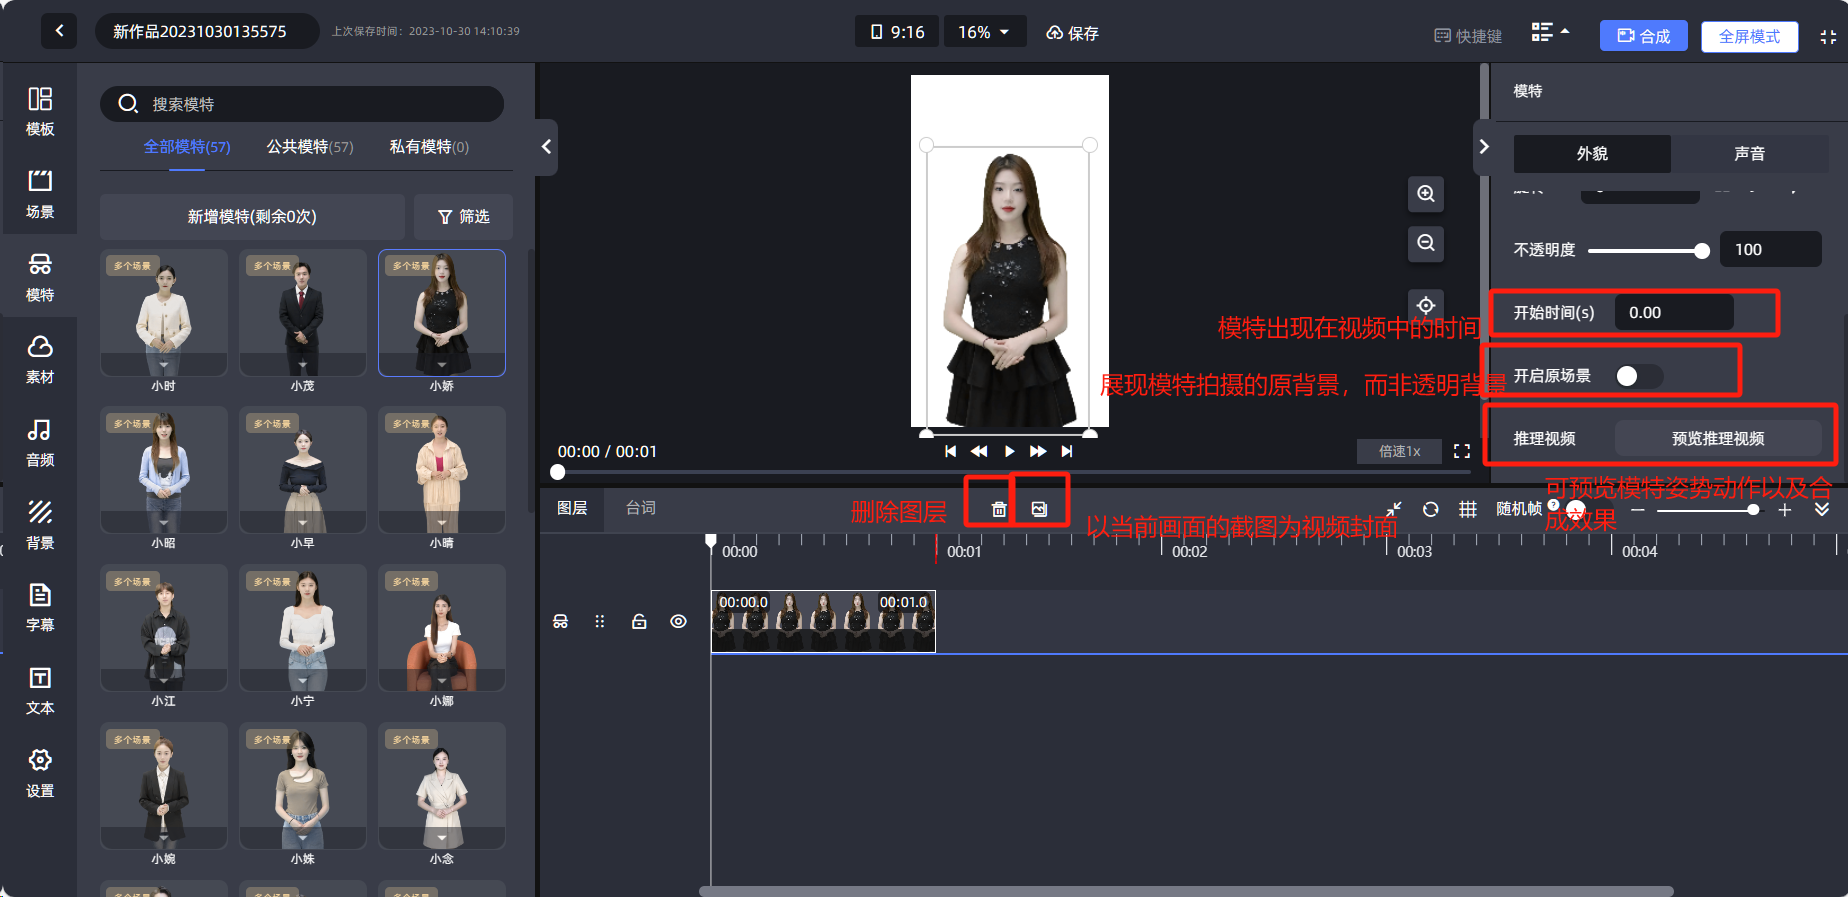Toggle the grid icon in timeline toolbar
Image resolution: width=1848 pixels, height=897 pixels.
click(1468, 509)
